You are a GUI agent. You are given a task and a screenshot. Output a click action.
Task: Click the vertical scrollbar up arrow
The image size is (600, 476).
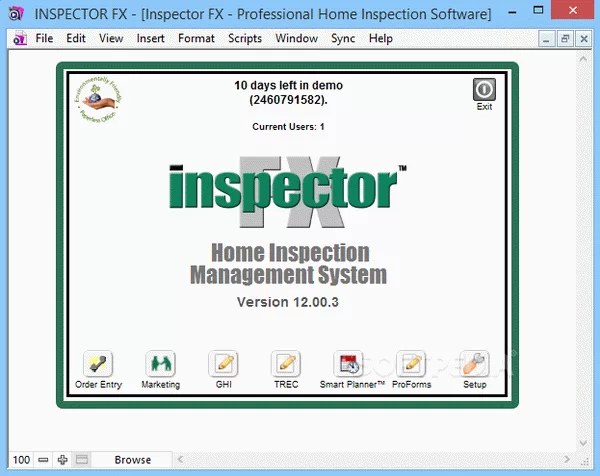pyautogui.click(x=583, y=59)
